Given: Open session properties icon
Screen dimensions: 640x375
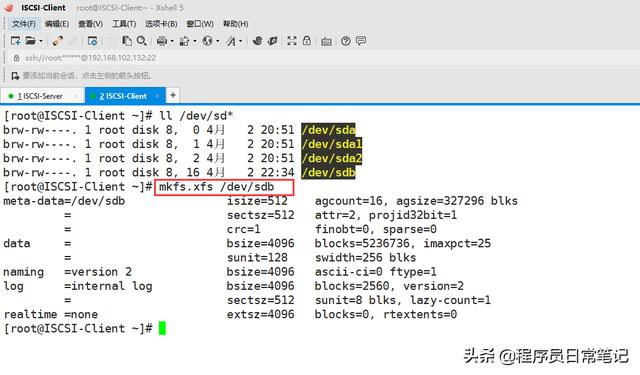Looking at the screenshot, I should (92, 41).
